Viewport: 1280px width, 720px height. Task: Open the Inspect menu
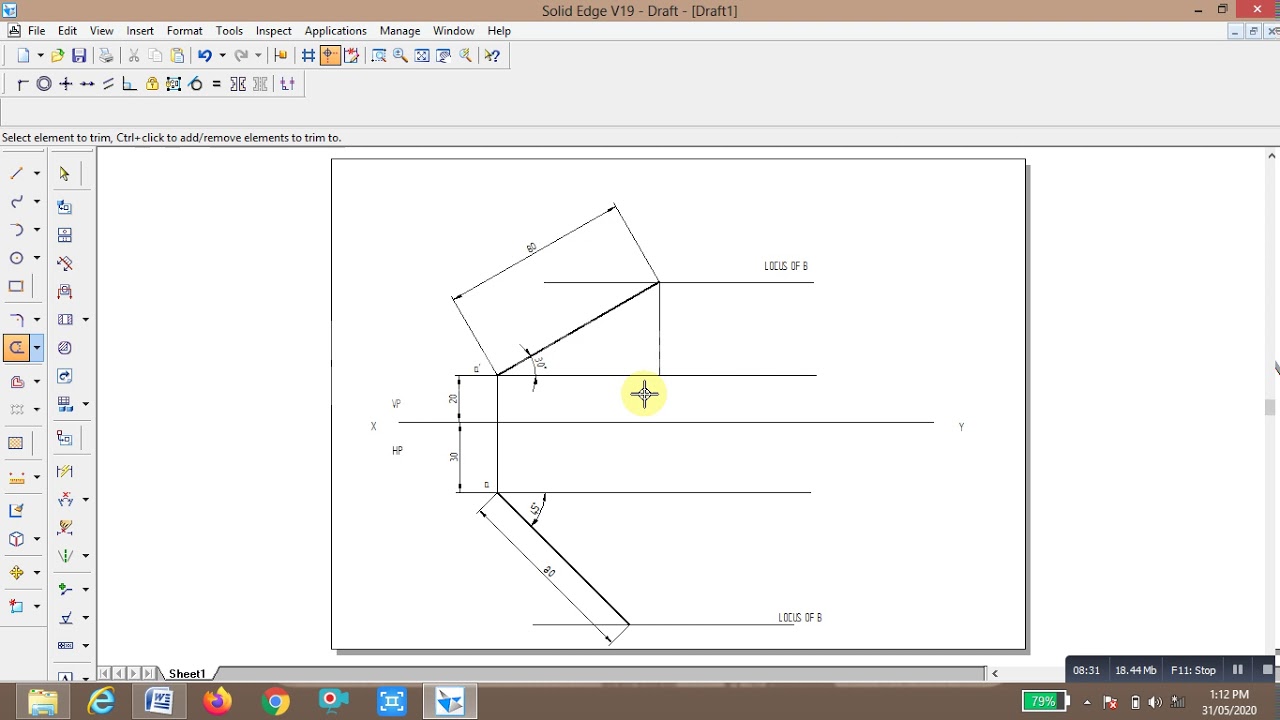tap(273, 31)
